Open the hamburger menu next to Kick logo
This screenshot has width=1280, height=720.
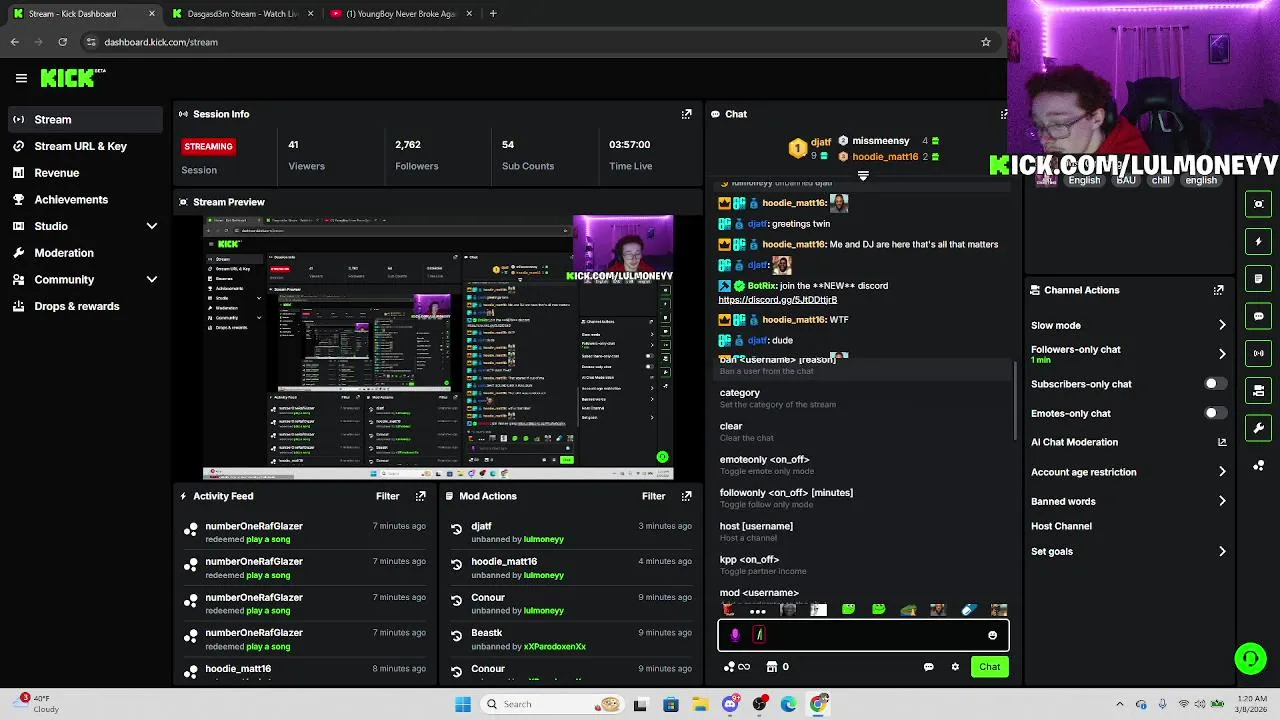(x=21, y=78)
